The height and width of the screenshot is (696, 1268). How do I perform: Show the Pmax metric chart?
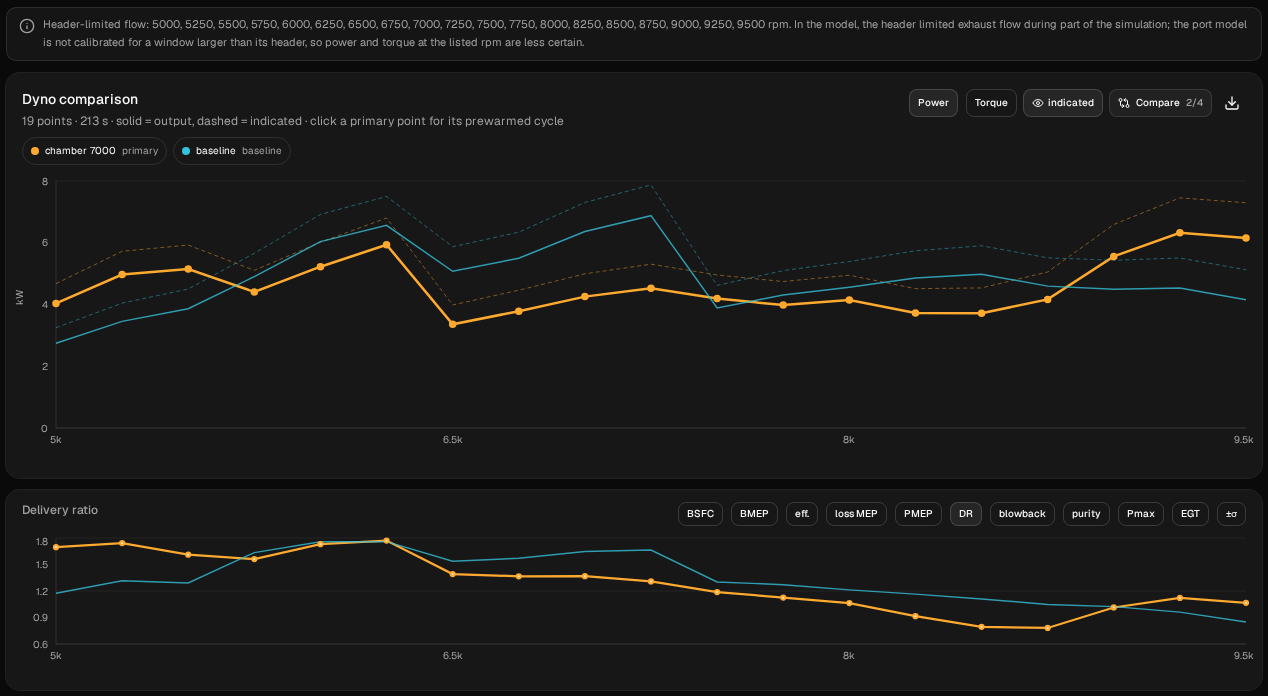pos(1140,514)
